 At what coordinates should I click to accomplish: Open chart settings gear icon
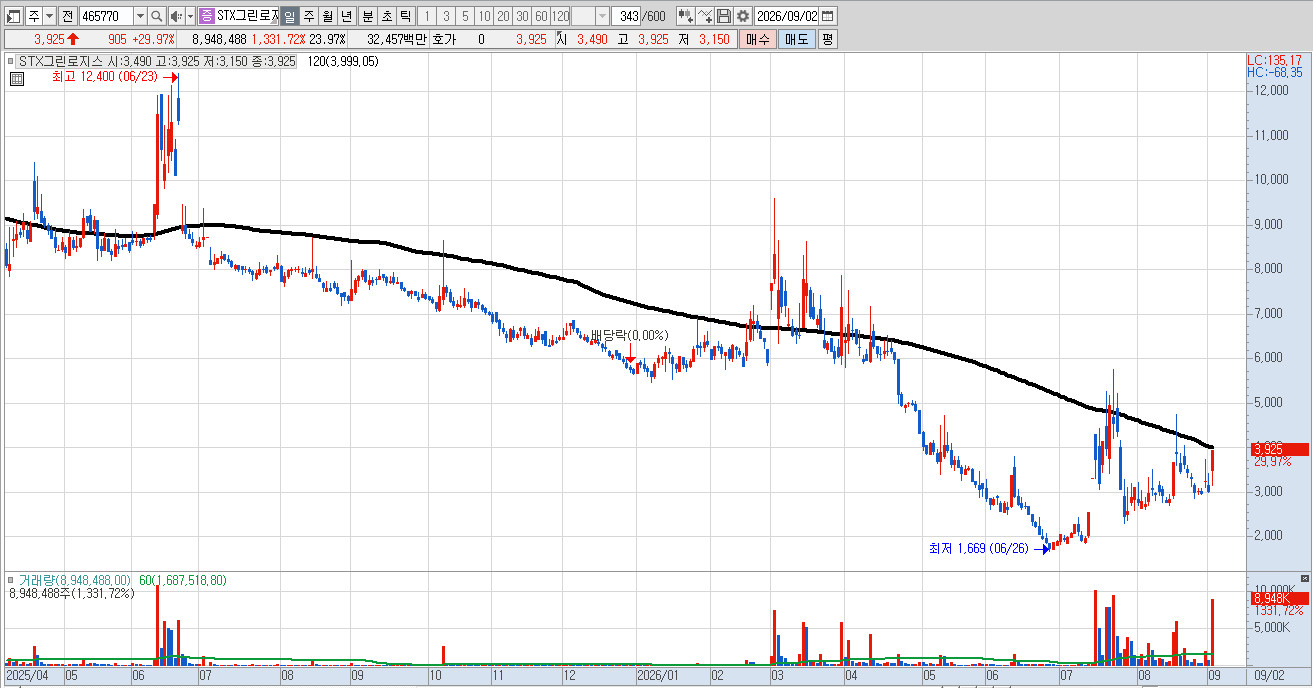tap(743, 16)
